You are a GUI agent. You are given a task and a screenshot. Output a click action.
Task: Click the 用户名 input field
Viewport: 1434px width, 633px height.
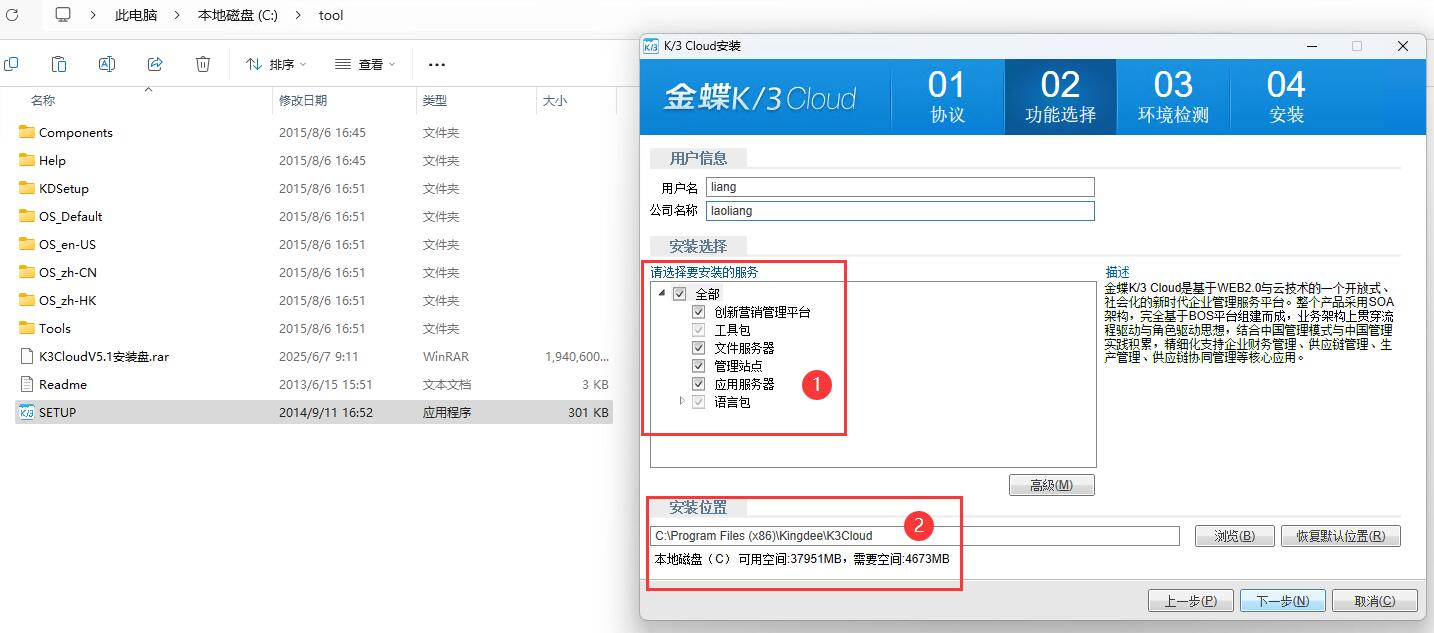click(x=900, y=187)
